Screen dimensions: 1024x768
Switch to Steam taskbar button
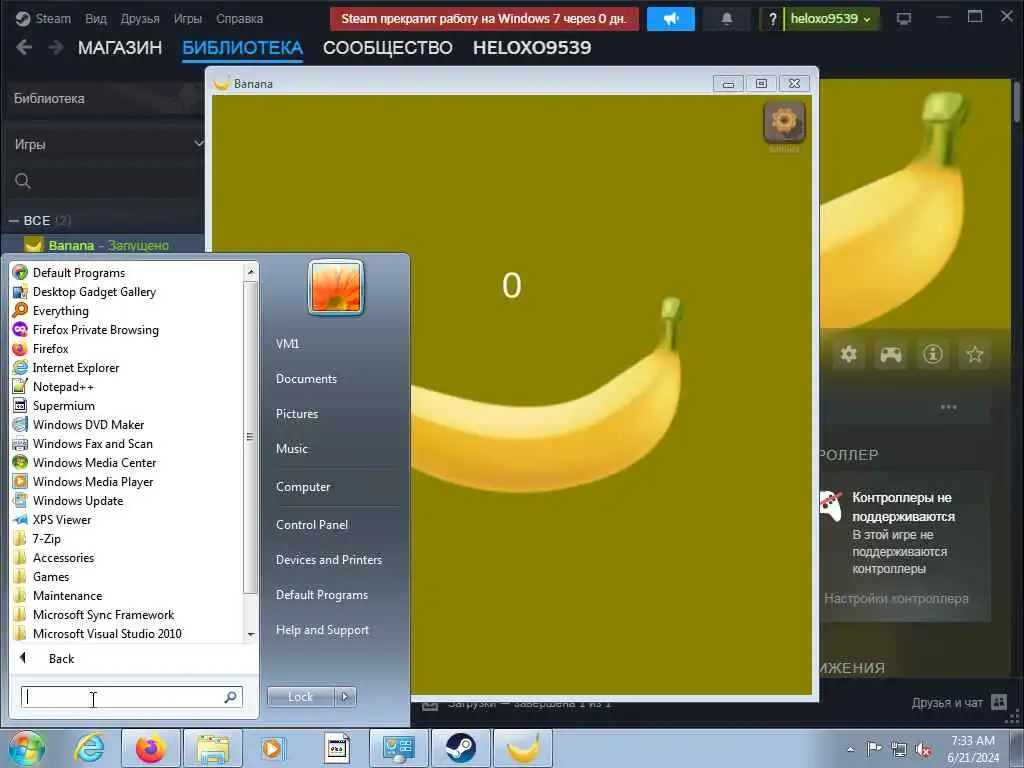tap(461, 748)
